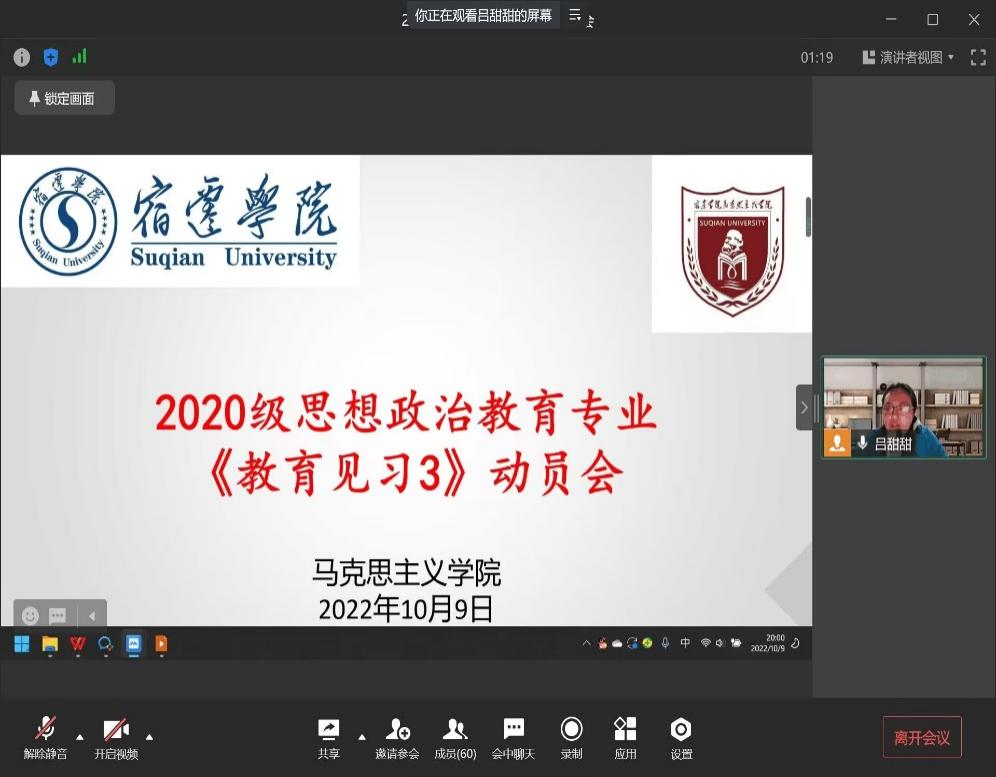Expand audio options arrow beside 解除静音
The image size is (996, 777).
[x=80, y=737]
